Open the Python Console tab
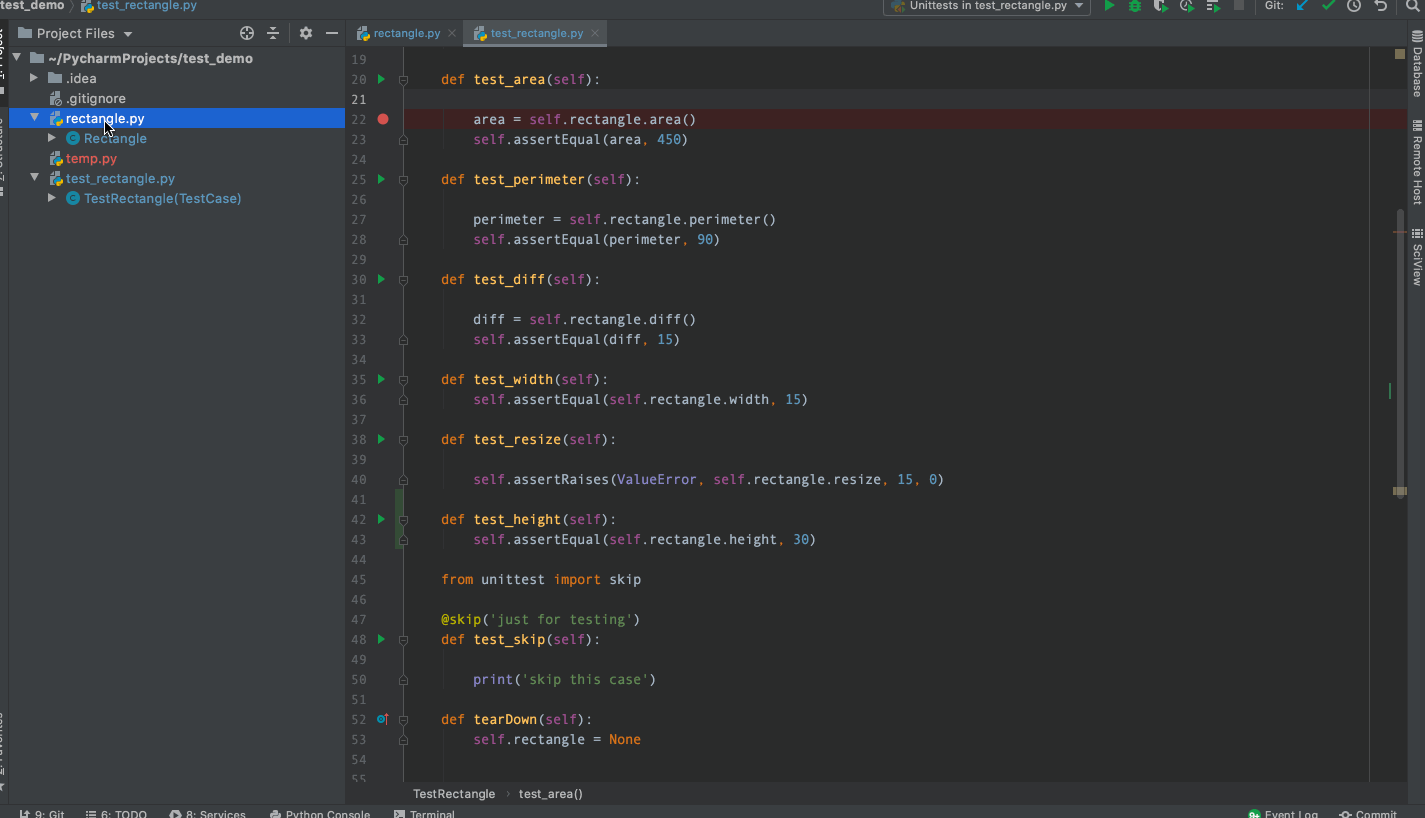1425x818 pixels. tap(320, 813)
